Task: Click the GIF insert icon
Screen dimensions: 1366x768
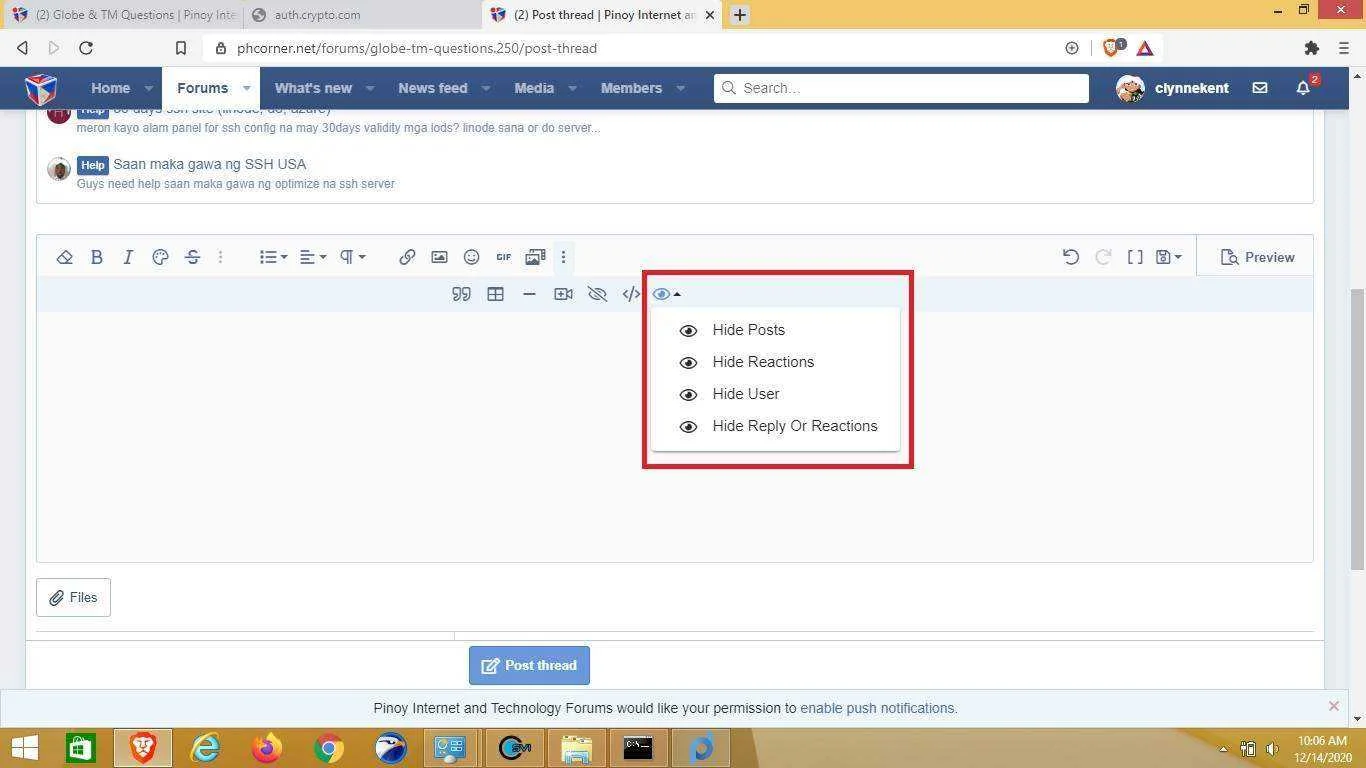Action: tap(503, 257)
